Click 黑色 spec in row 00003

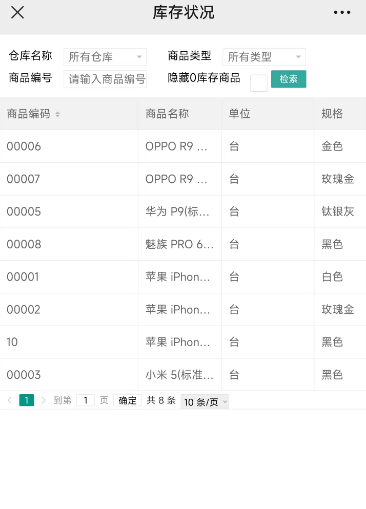tap(332, 375)
